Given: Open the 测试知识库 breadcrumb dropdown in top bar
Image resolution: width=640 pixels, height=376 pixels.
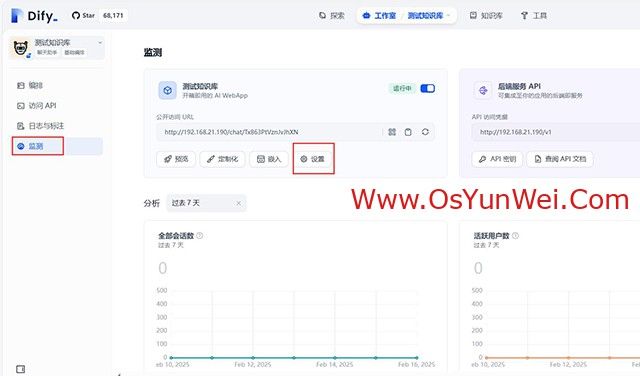Looking at the screenshot, I should point(429,16).
